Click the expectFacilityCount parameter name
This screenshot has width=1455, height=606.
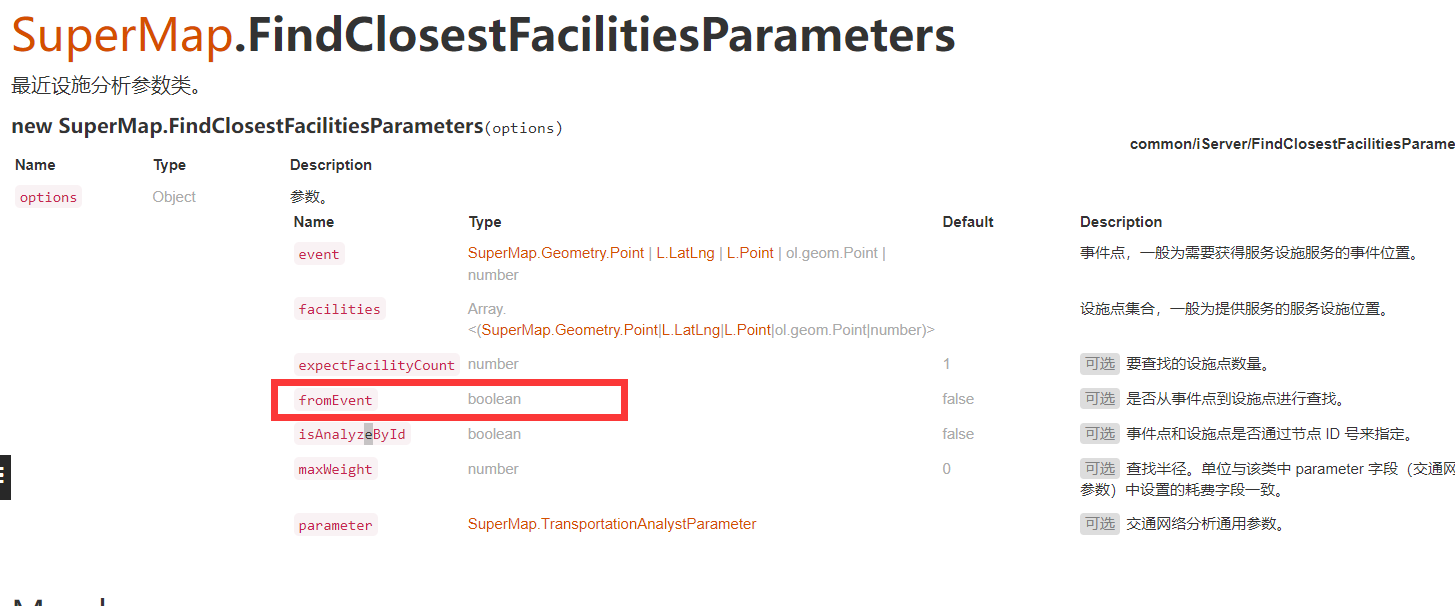377,365
